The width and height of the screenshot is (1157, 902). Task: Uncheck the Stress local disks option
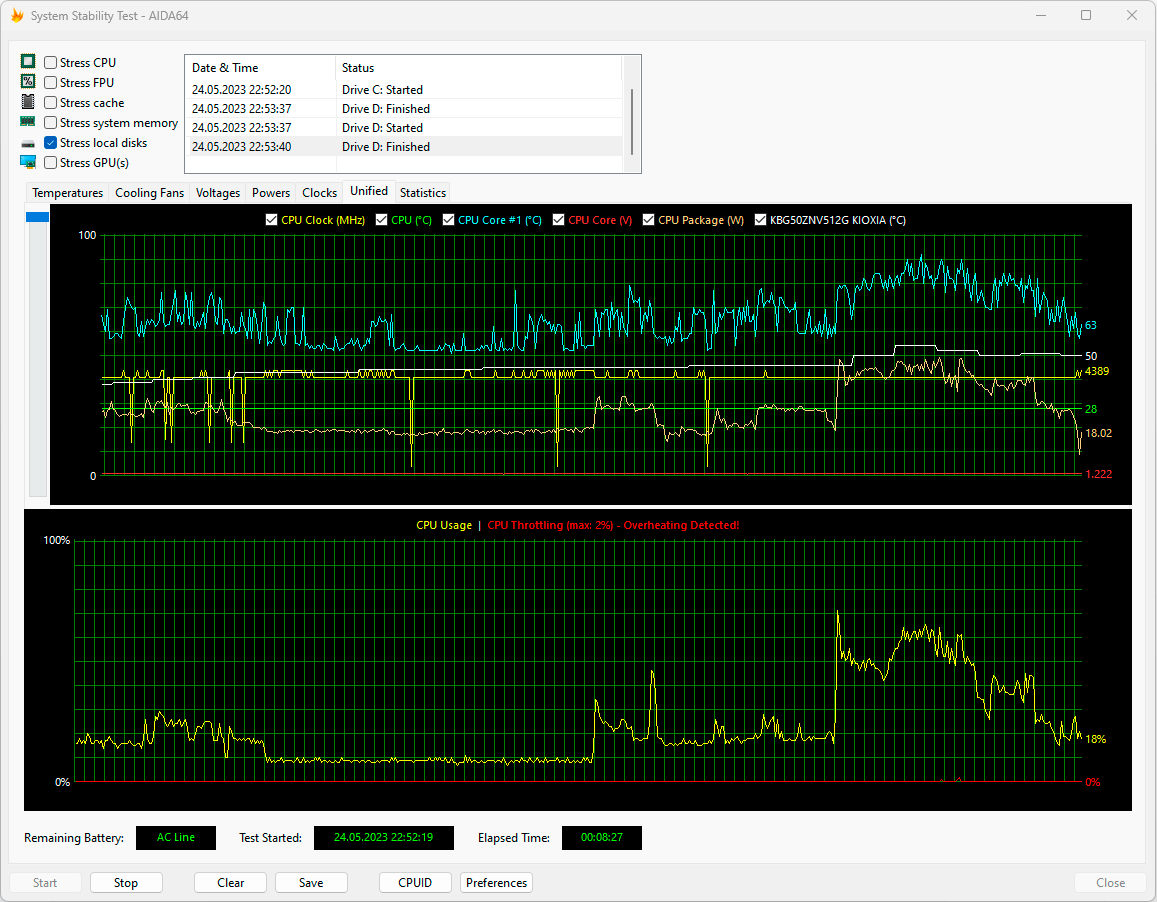51,143
